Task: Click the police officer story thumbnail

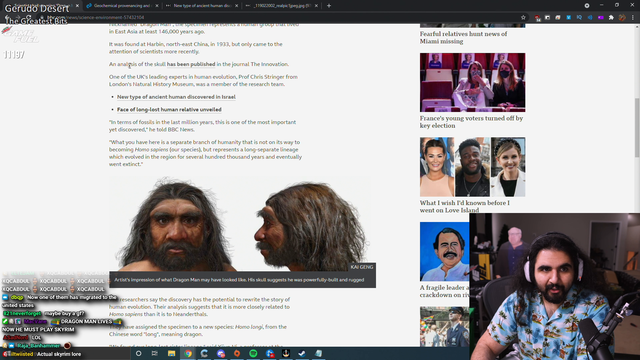Action: tap(444, 327)
